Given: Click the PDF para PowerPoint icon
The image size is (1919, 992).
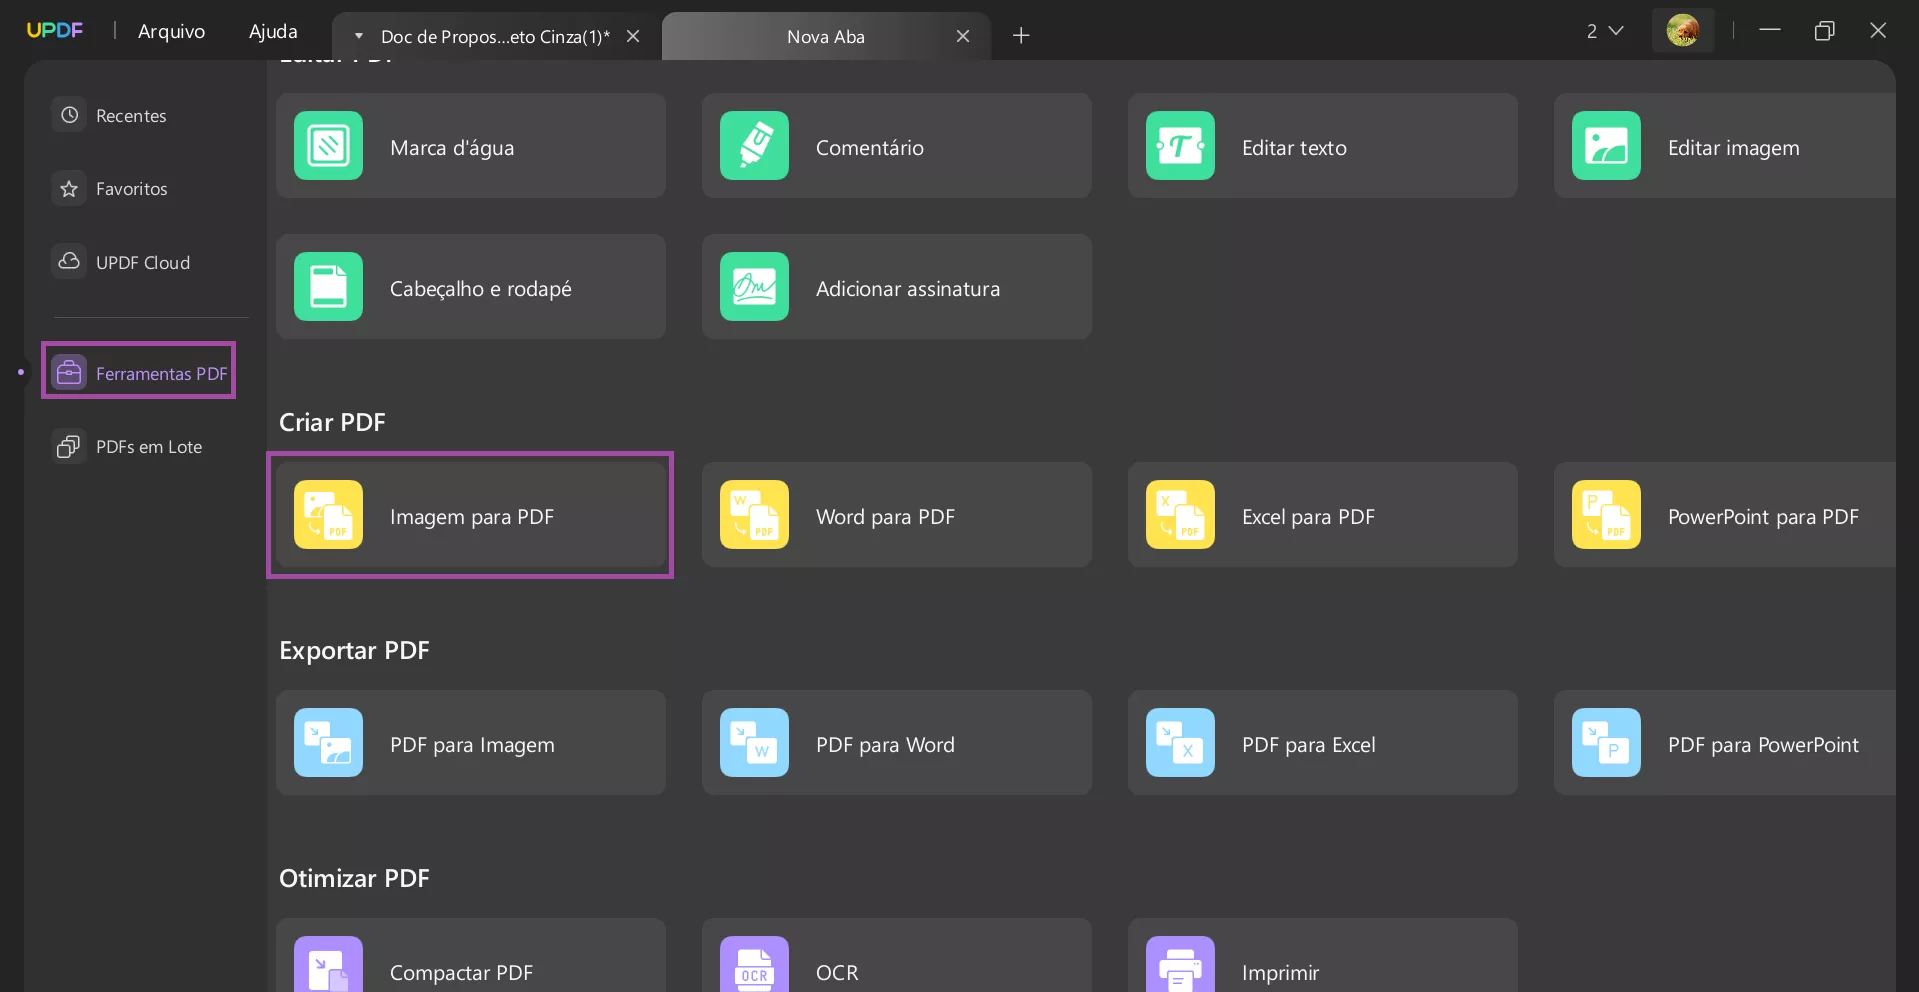Looking at the screenshot, I should click(1606, 743).
